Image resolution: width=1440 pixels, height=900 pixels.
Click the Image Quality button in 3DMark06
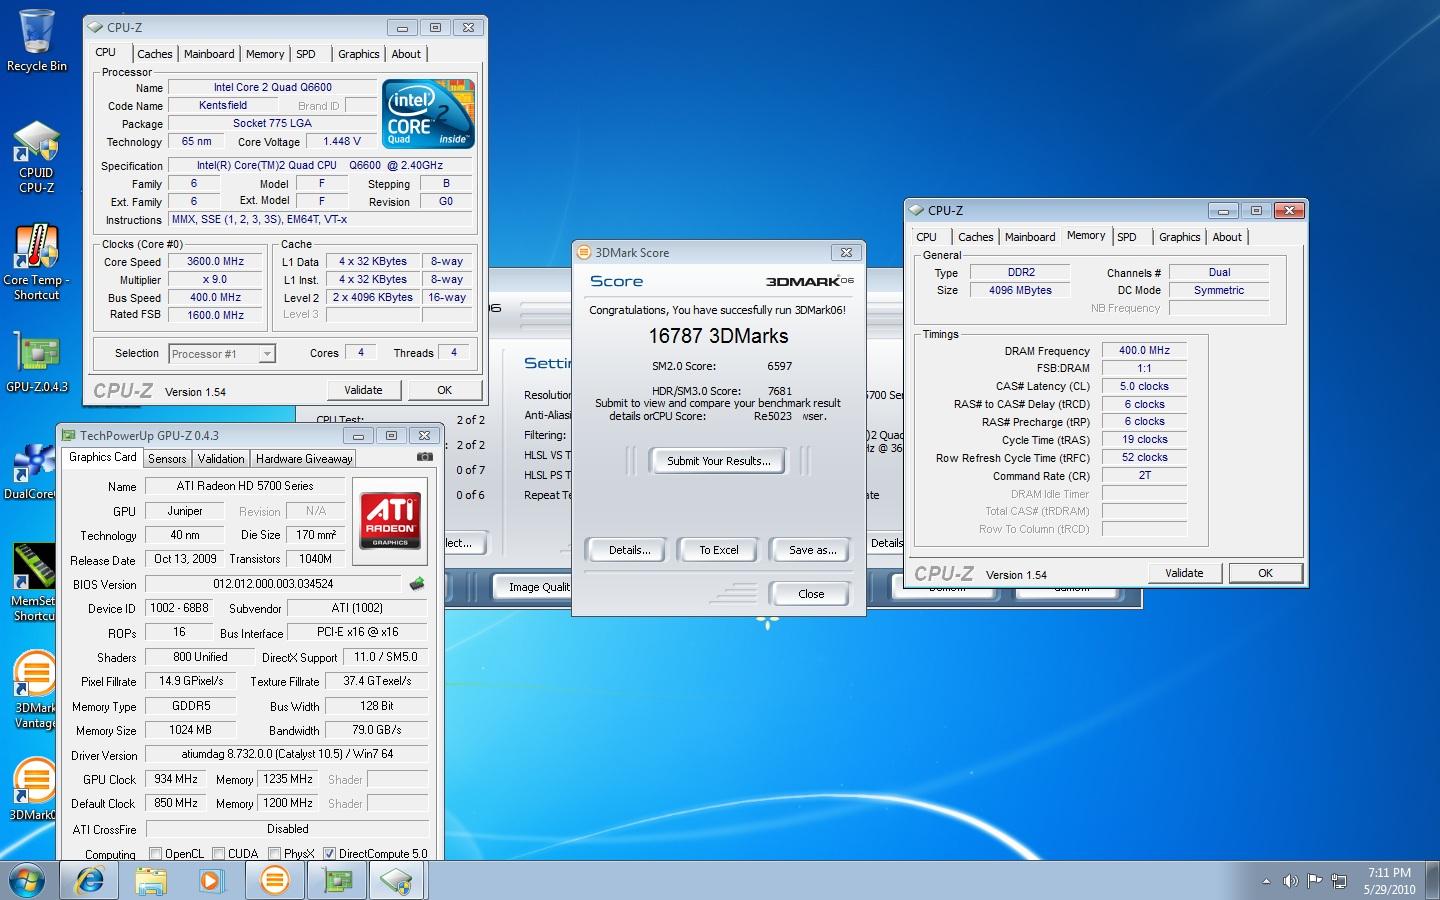coord(535,587)
